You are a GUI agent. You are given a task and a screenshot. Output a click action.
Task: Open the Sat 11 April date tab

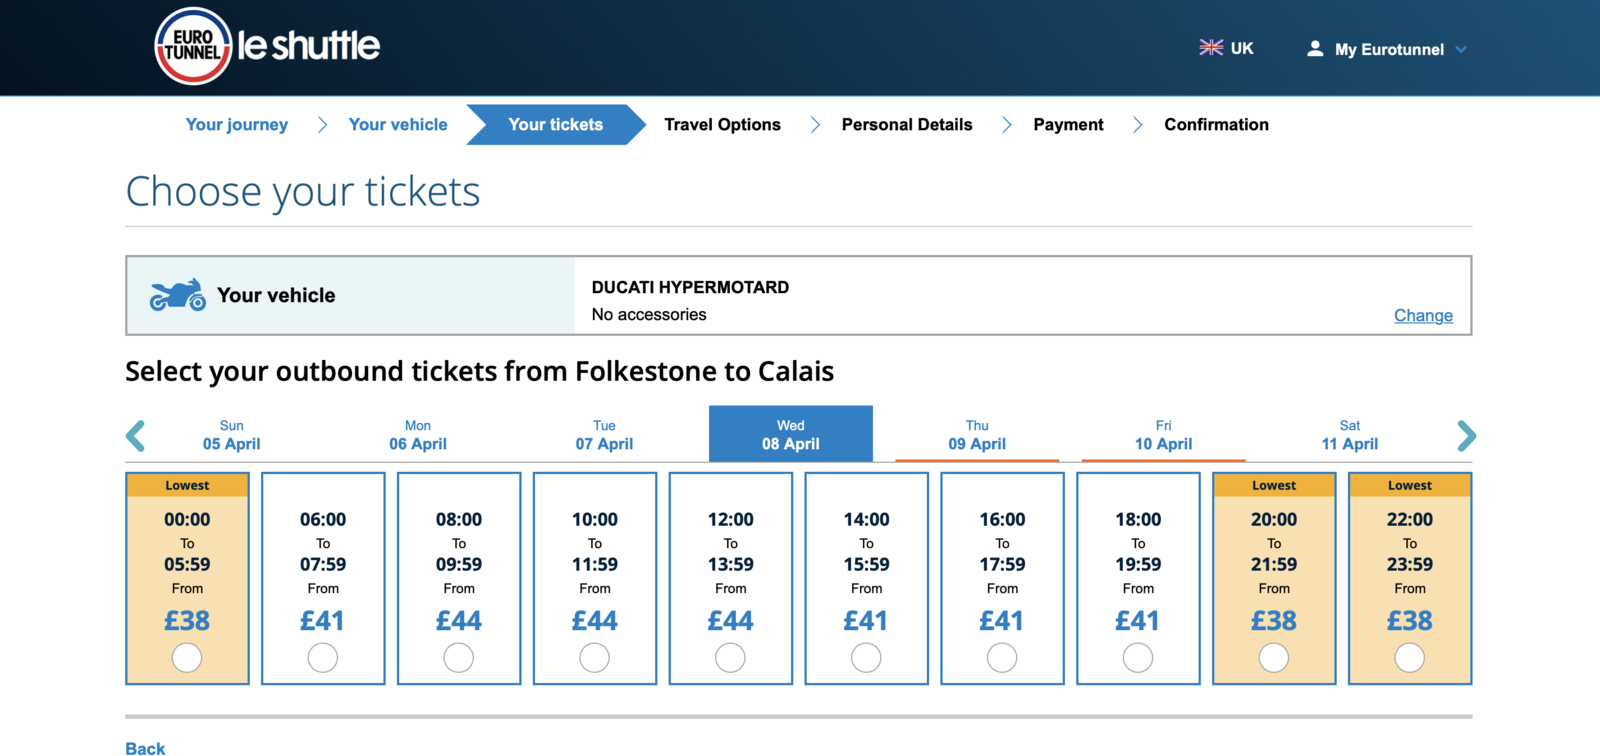pyautogui.click(x=1350, y=435)
